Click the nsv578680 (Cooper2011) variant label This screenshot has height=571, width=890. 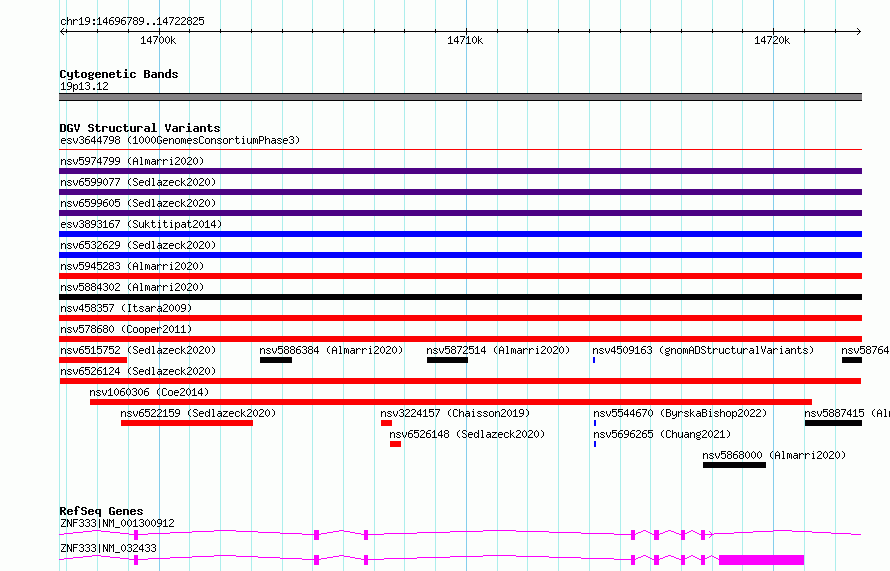click(x=126, y=329)
